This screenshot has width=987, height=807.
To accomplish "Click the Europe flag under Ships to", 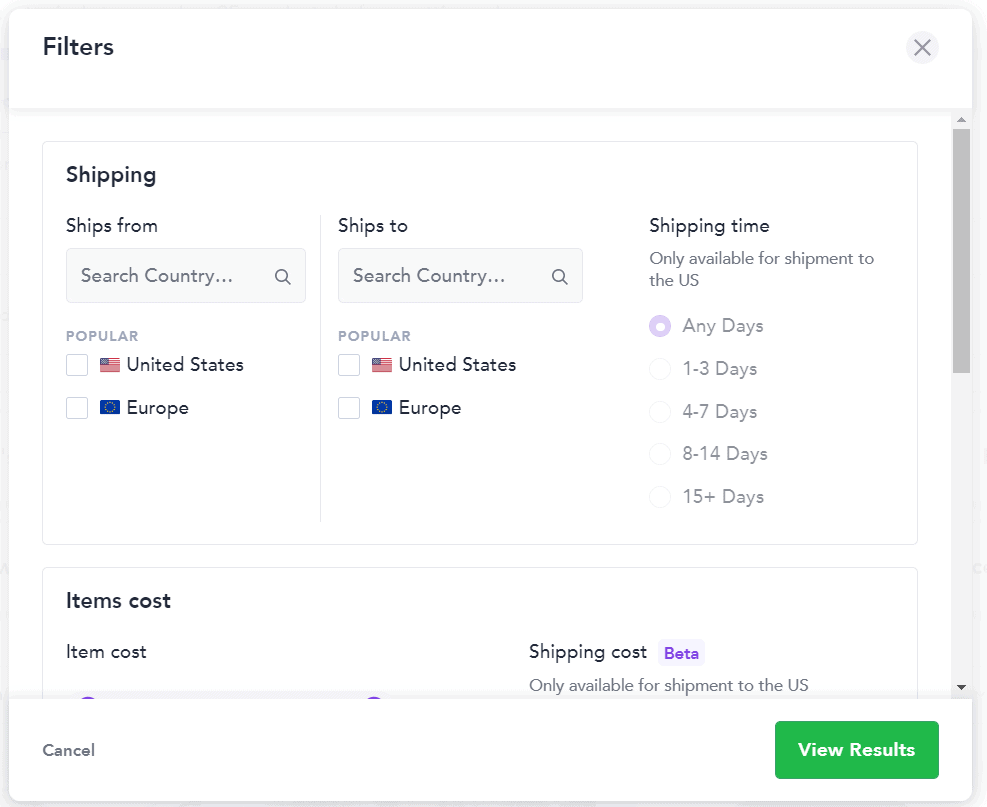I will pos(382,408).
